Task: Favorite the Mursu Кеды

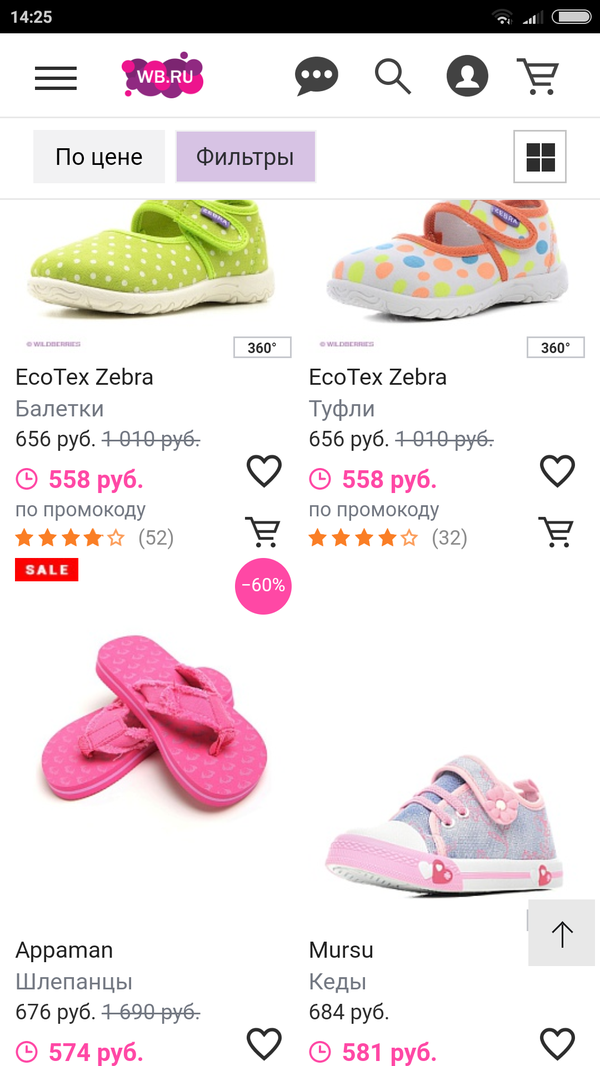Action: [x=557, y=1044]
